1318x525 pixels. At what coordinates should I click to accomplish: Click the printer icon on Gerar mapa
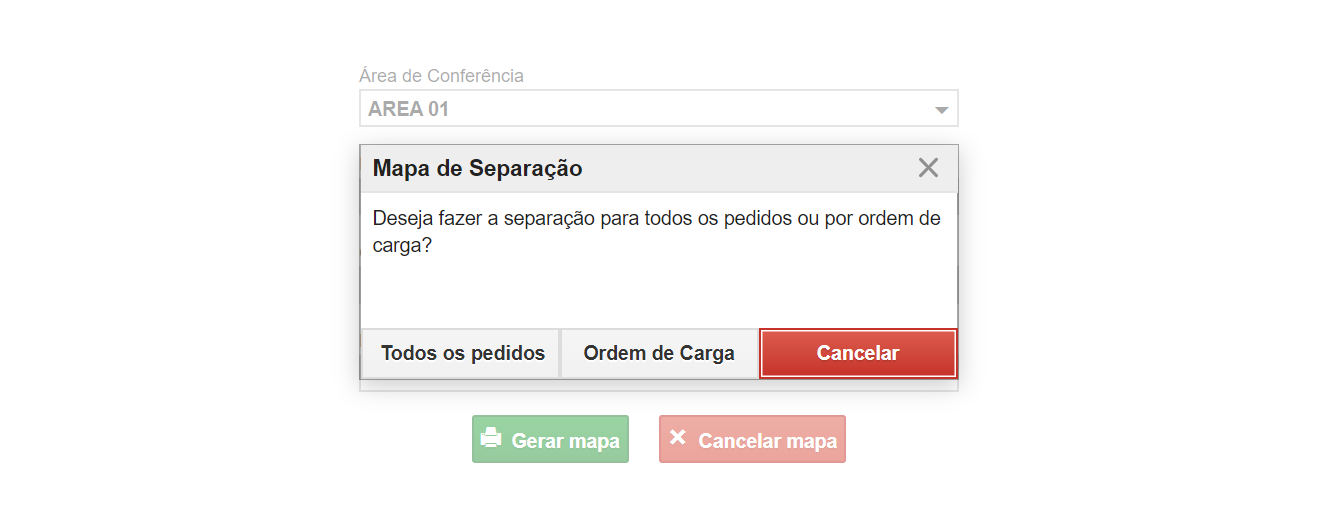pos(491,438)
